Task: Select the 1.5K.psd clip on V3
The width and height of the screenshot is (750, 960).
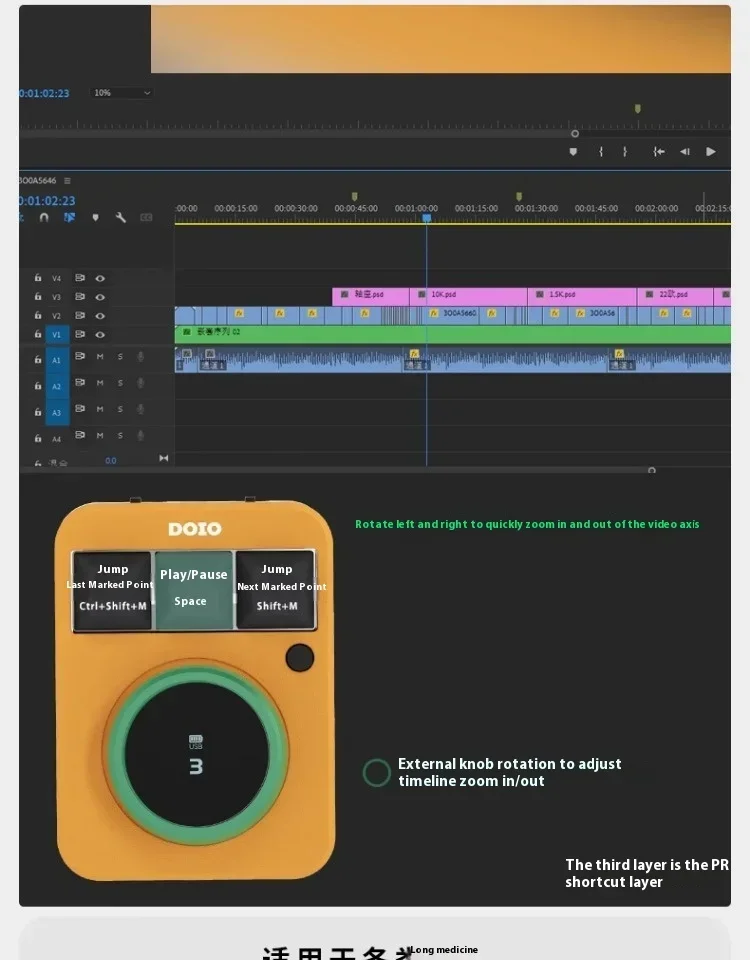Action: tap(582, 296)
